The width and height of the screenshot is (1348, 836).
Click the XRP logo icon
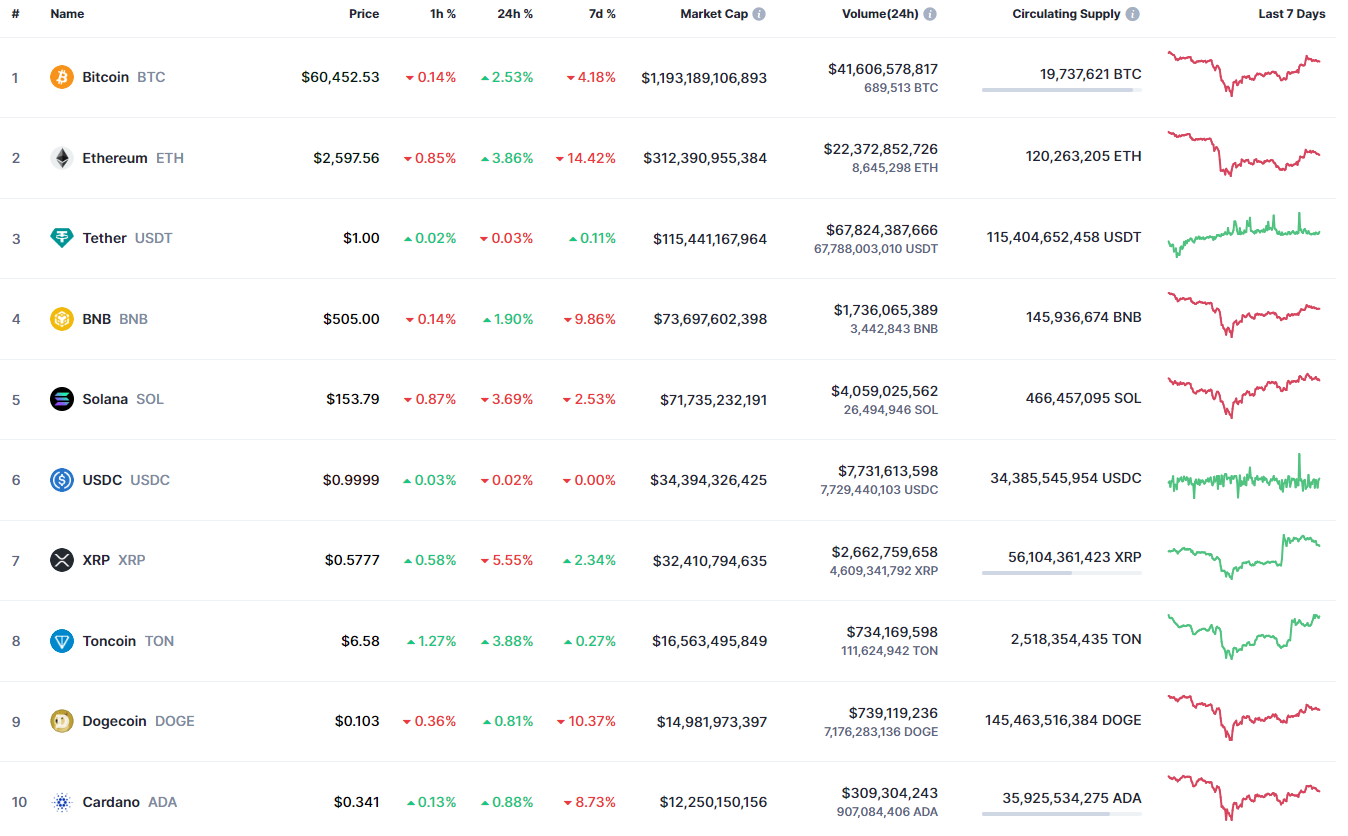pos(62,560)
